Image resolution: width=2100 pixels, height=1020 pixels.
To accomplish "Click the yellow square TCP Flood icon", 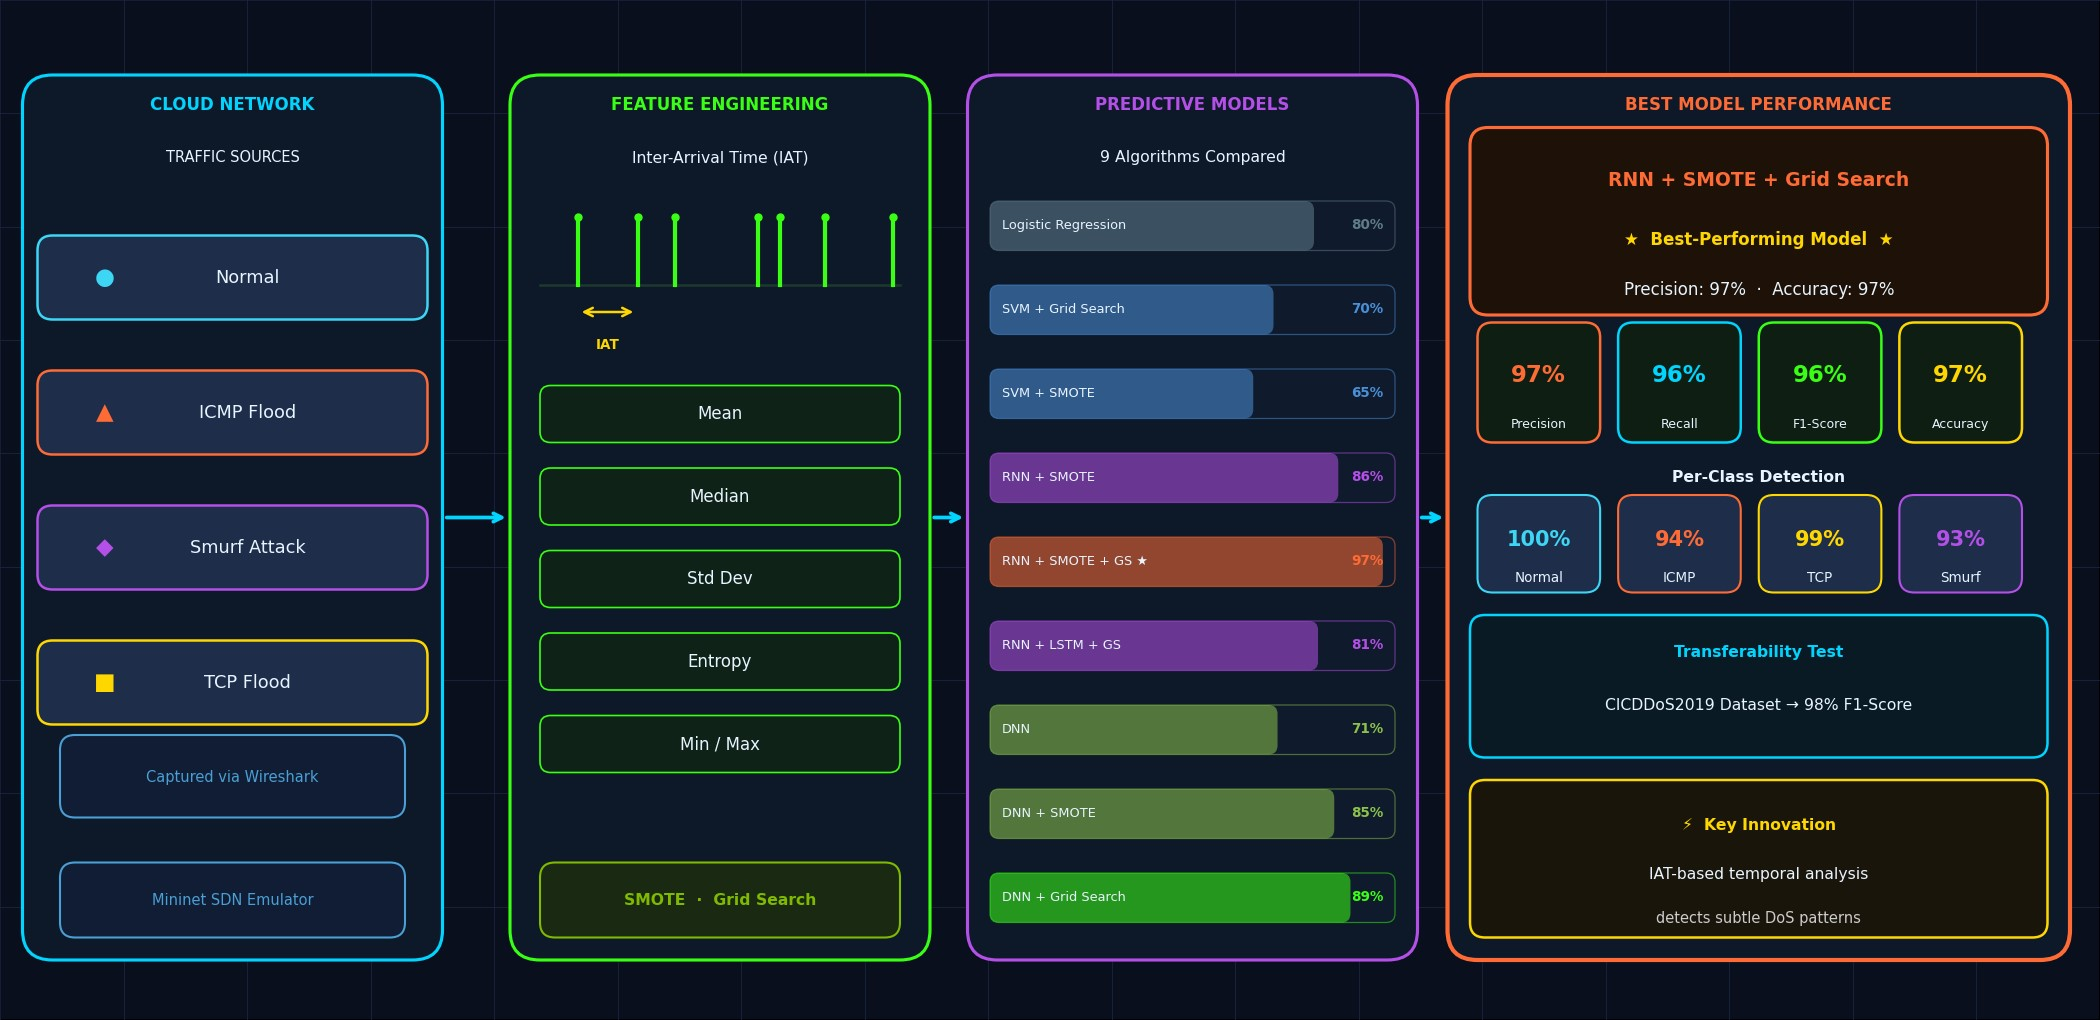I will [x=105, y=683].
